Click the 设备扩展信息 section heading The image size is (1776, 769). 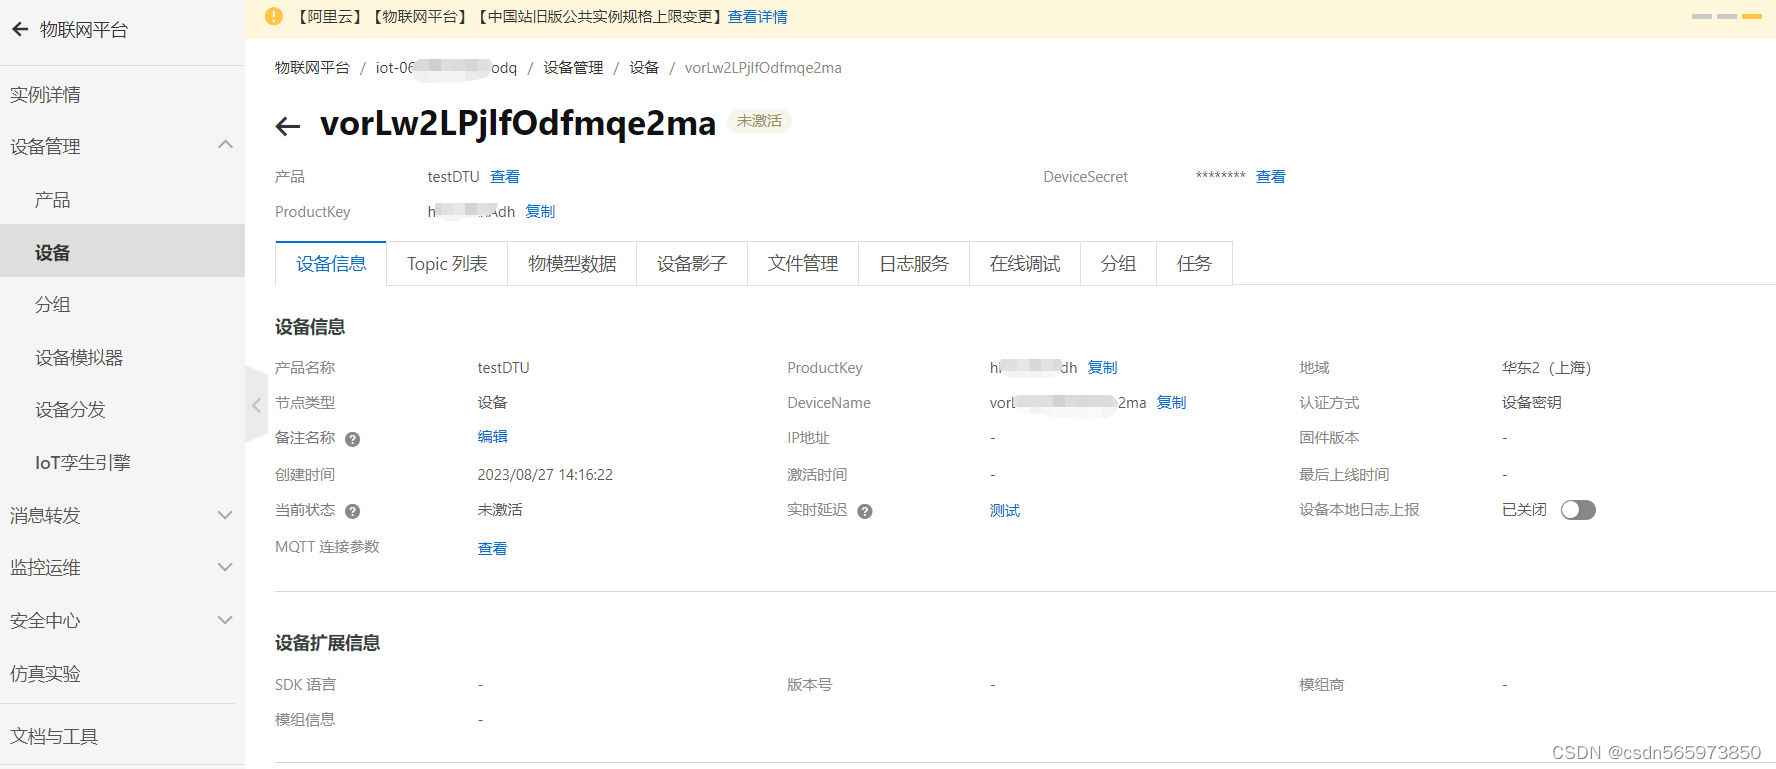[328, 643]
